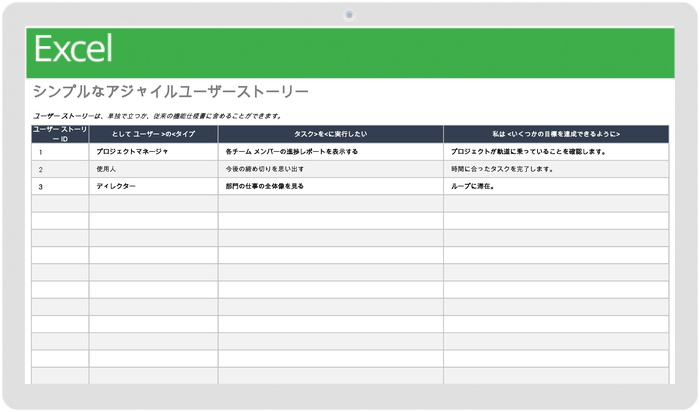Select the 私は <いくつかの目標を達成できるように> header cell

tap(556, 134)
